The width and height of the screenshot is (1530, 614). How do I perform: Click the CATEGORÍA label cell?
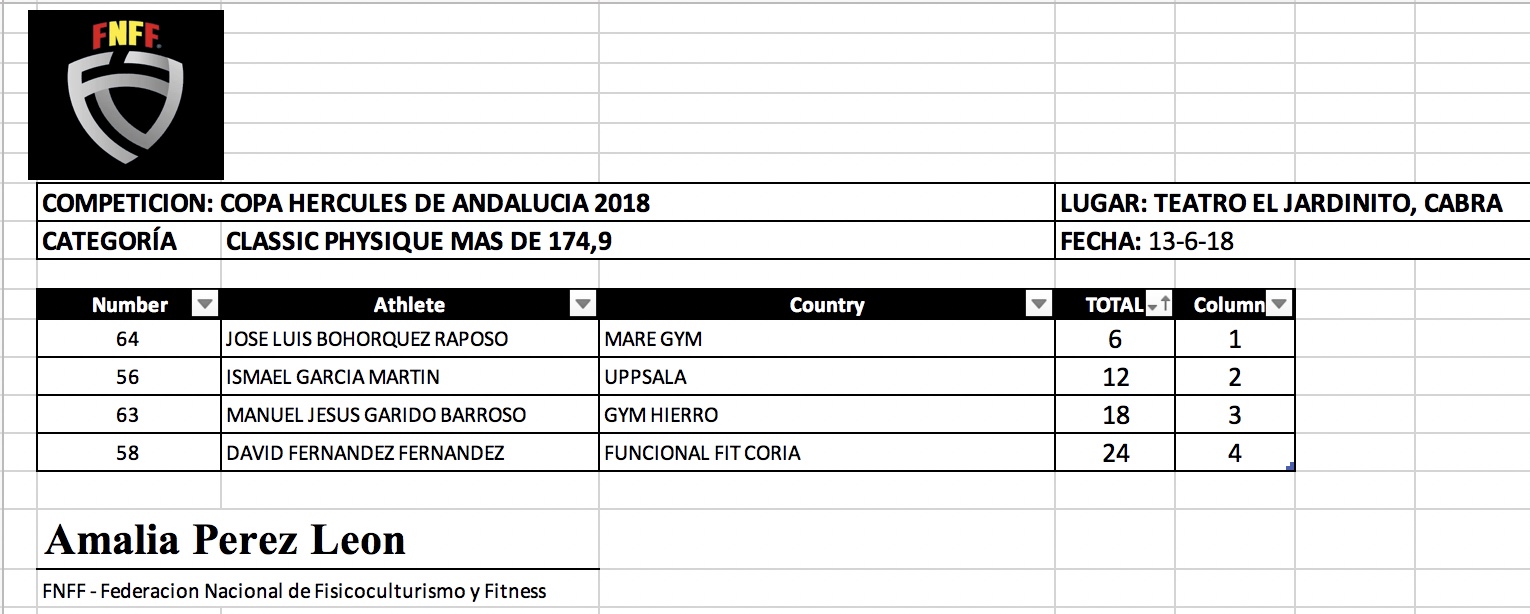[x=110, y=242]
